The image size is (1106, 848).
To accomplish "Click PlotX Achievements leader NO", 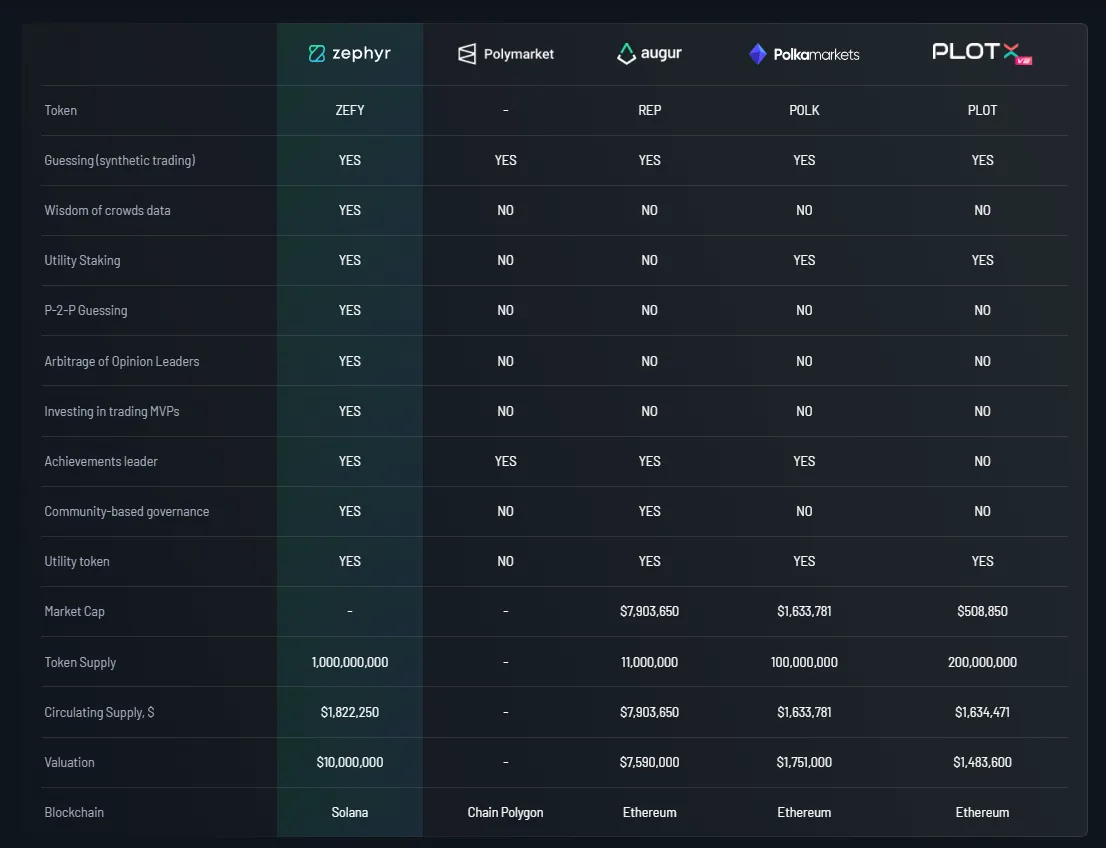I will 983,461.
